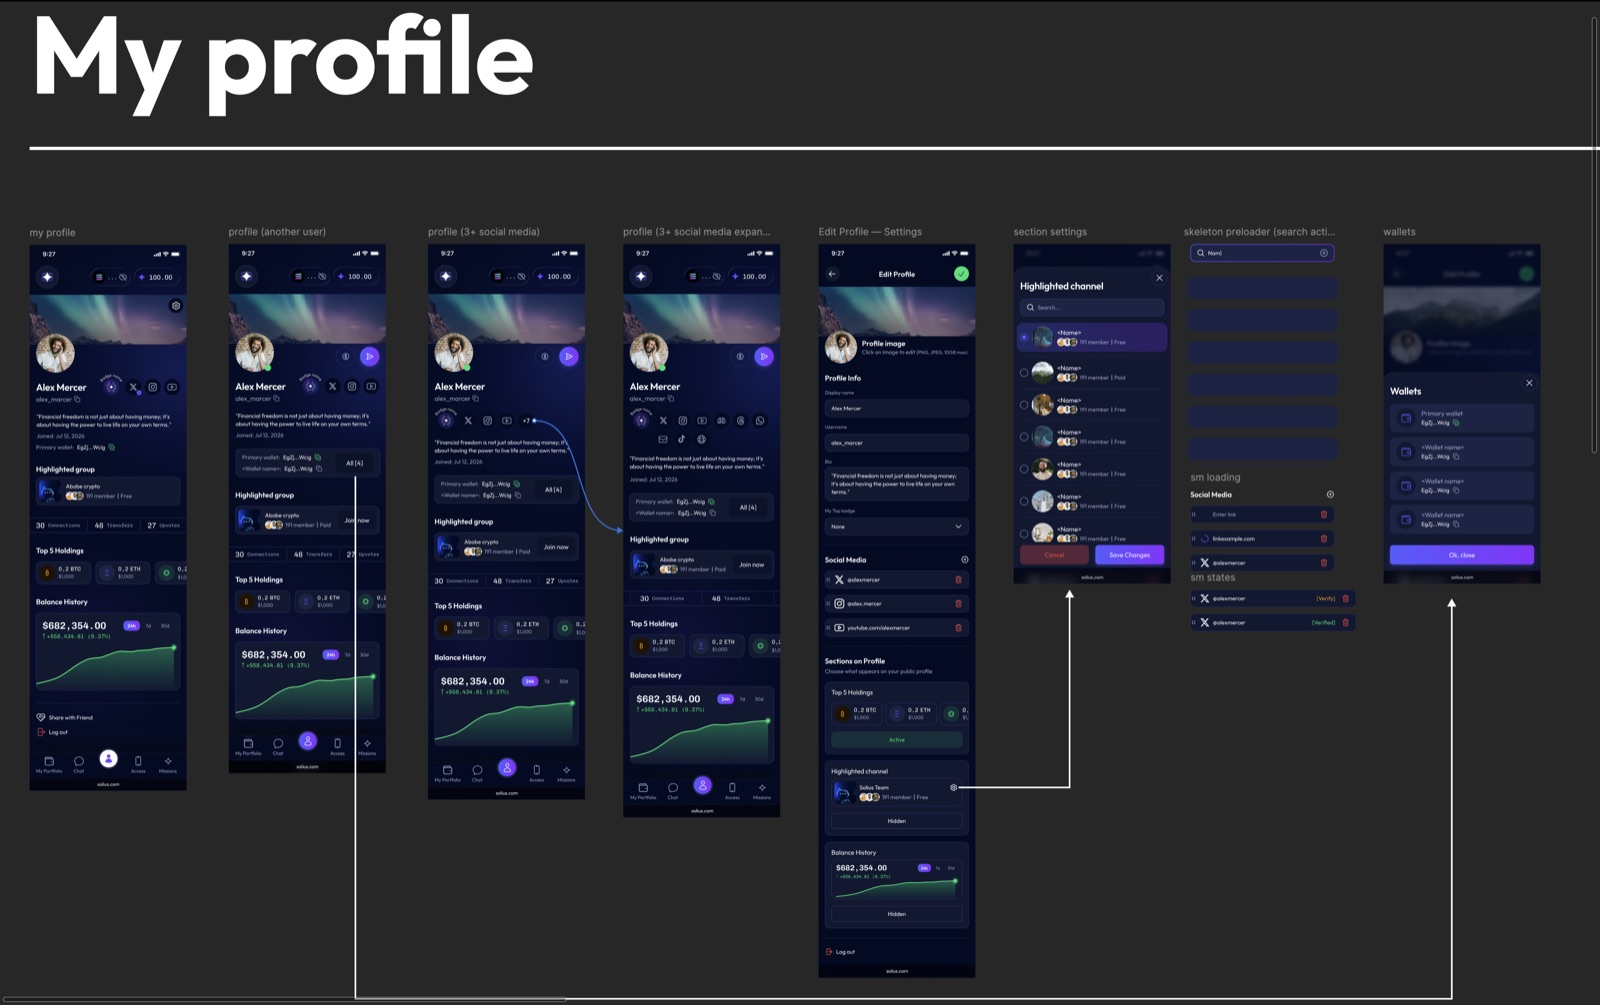The width and height of the screenshot is (1600, 1005).
Task: Open 'Chat' tab in 'profile (another user)' nav bar
Action: pos(278,746)
